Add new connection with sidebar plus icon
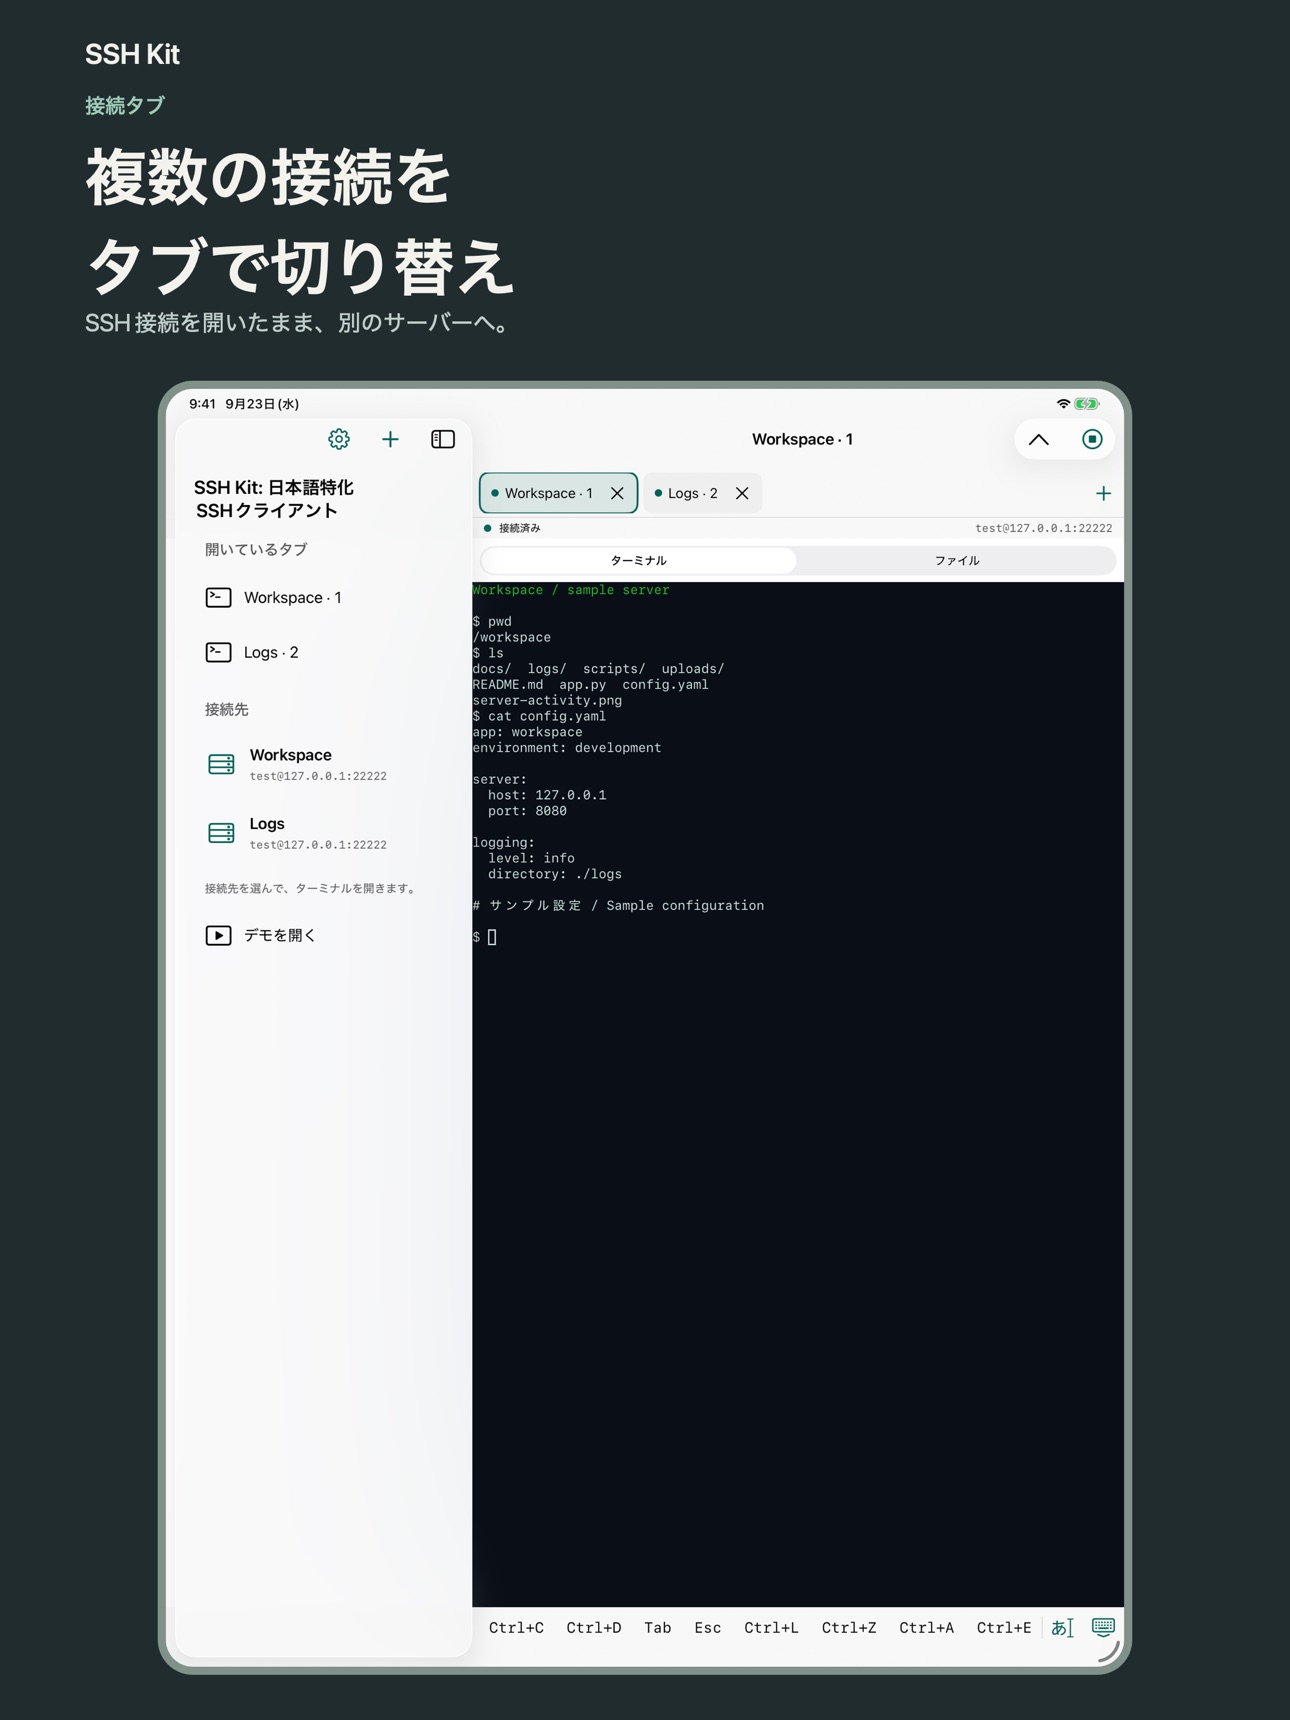 point(390,439)
